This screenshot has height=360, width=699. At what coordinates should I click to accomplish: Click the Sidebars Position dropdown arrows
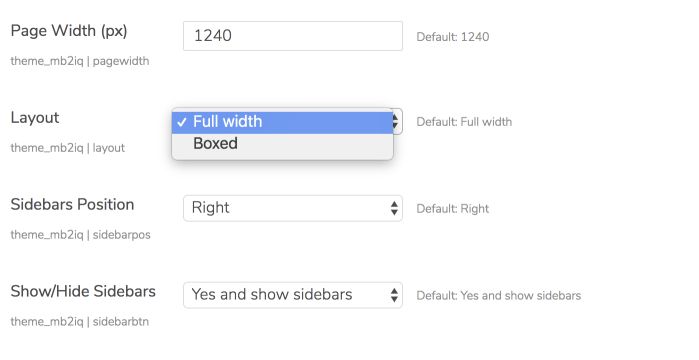394,208
